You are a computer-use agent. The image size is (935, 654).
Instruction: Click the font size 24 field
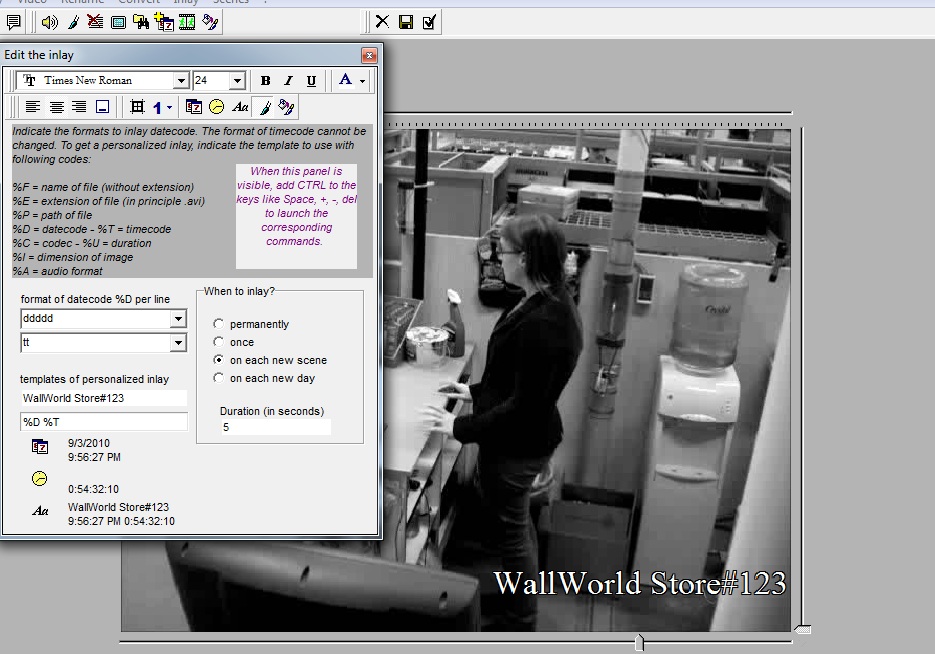coord(211,80)
